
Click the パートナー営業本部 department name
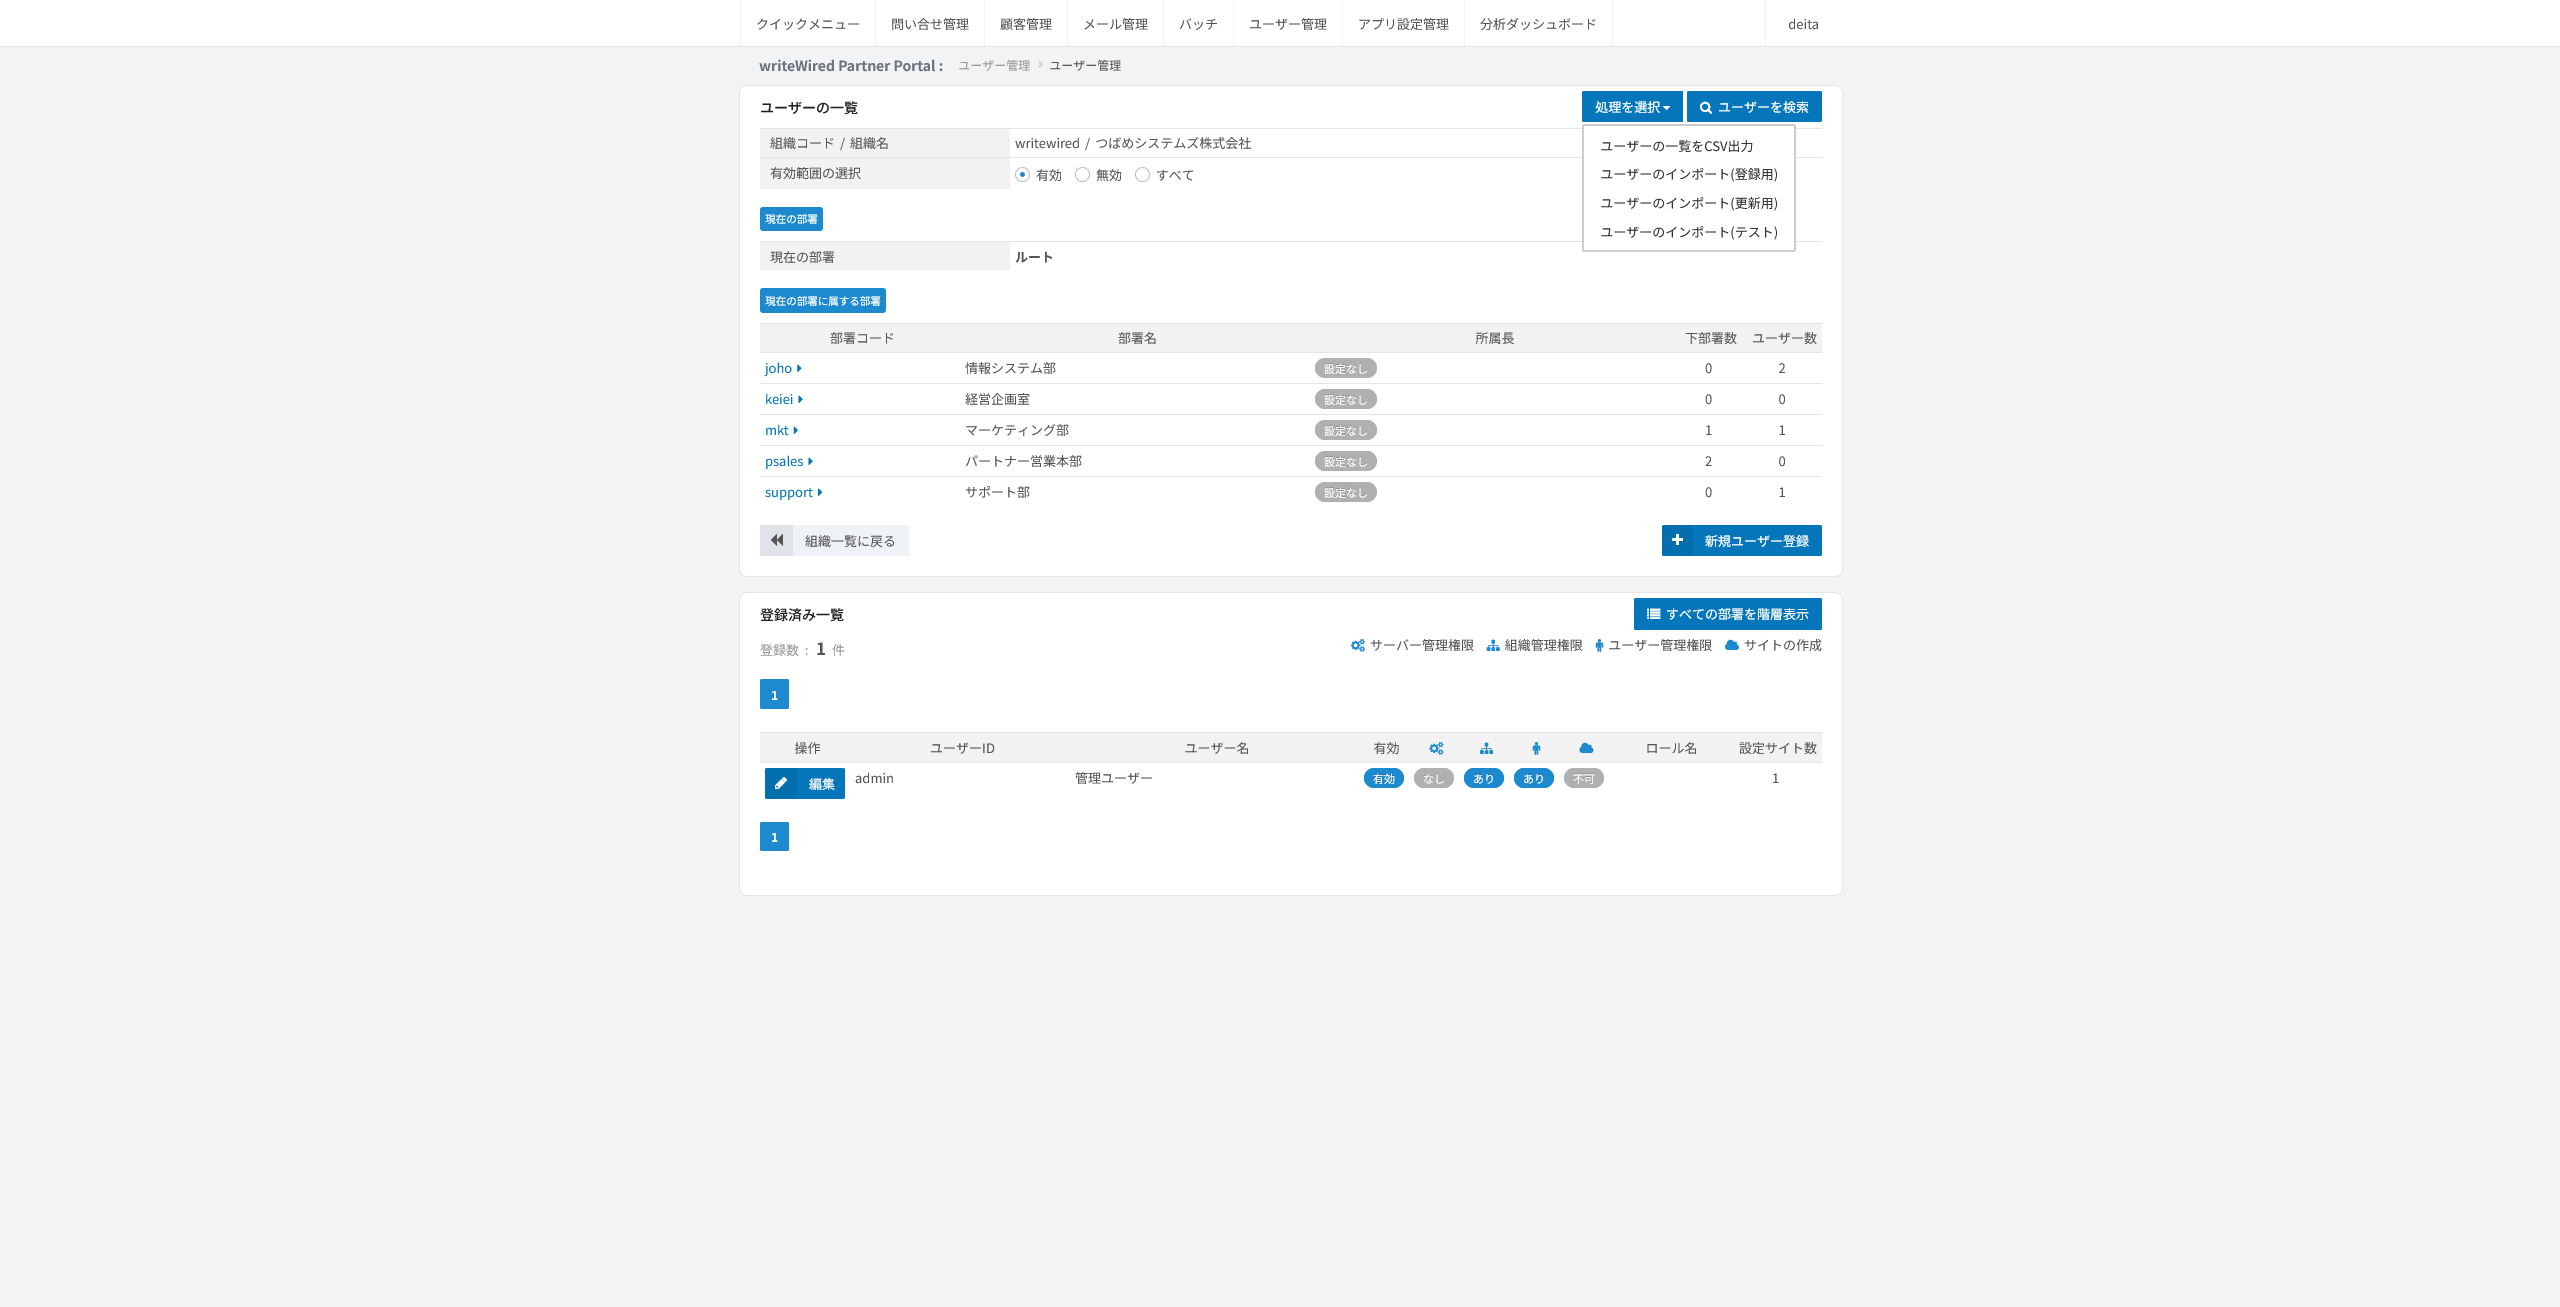[1023, 462]
